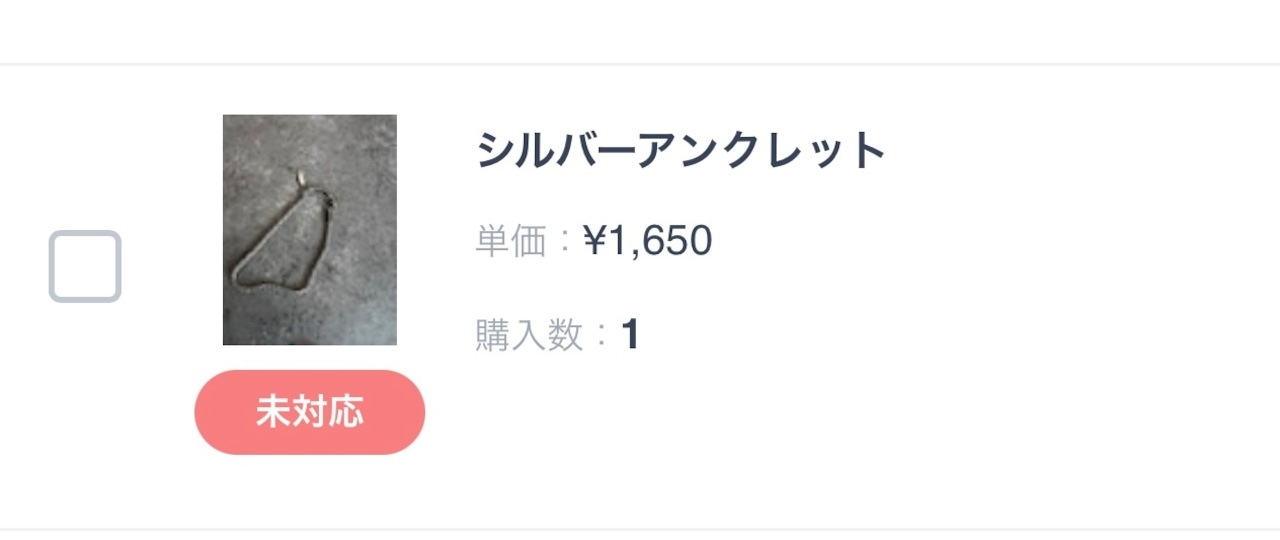Change the red 未対応 order status
The image size is (1280, 540).
[x=310, y=412]
